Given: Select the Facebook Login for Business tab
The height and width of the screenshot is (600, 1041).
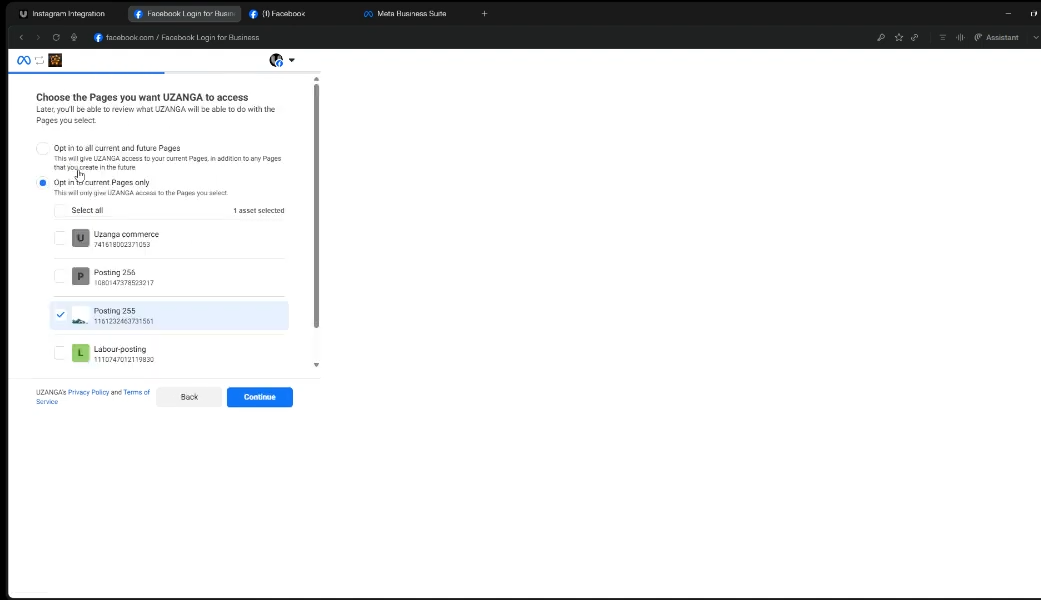Looking at the screenshot, I should click(185, 13).
